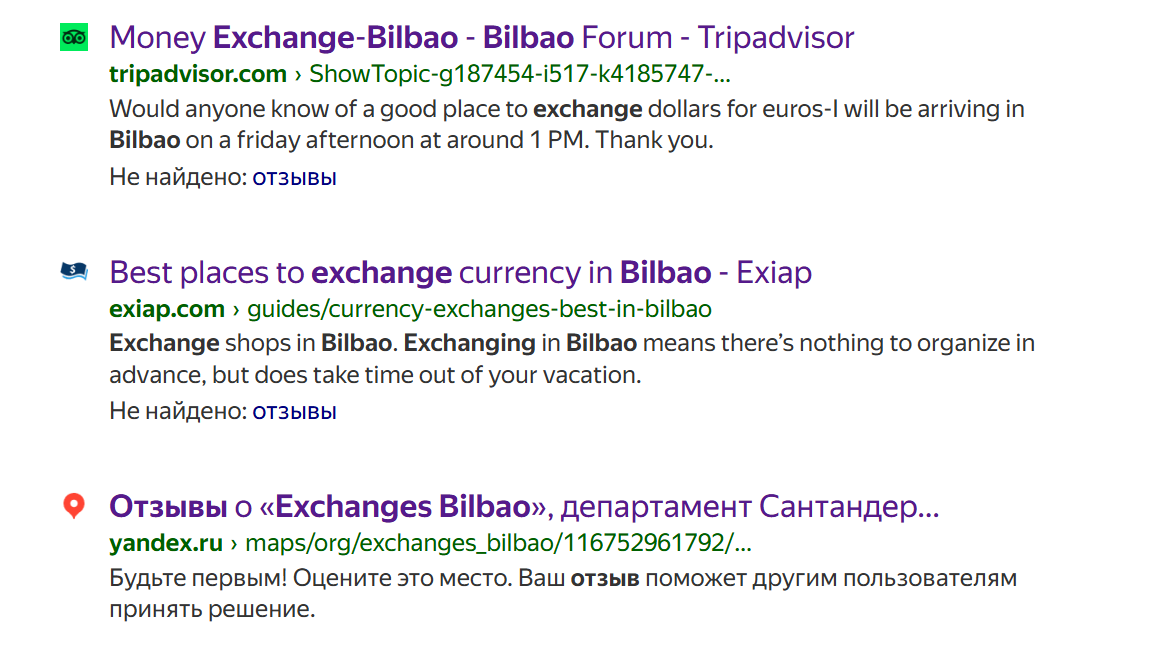Image resolution: width=1162 pixels, height=670 pixels.
Task: Open Best places to exchange currency result
Action: click(460, 272)
